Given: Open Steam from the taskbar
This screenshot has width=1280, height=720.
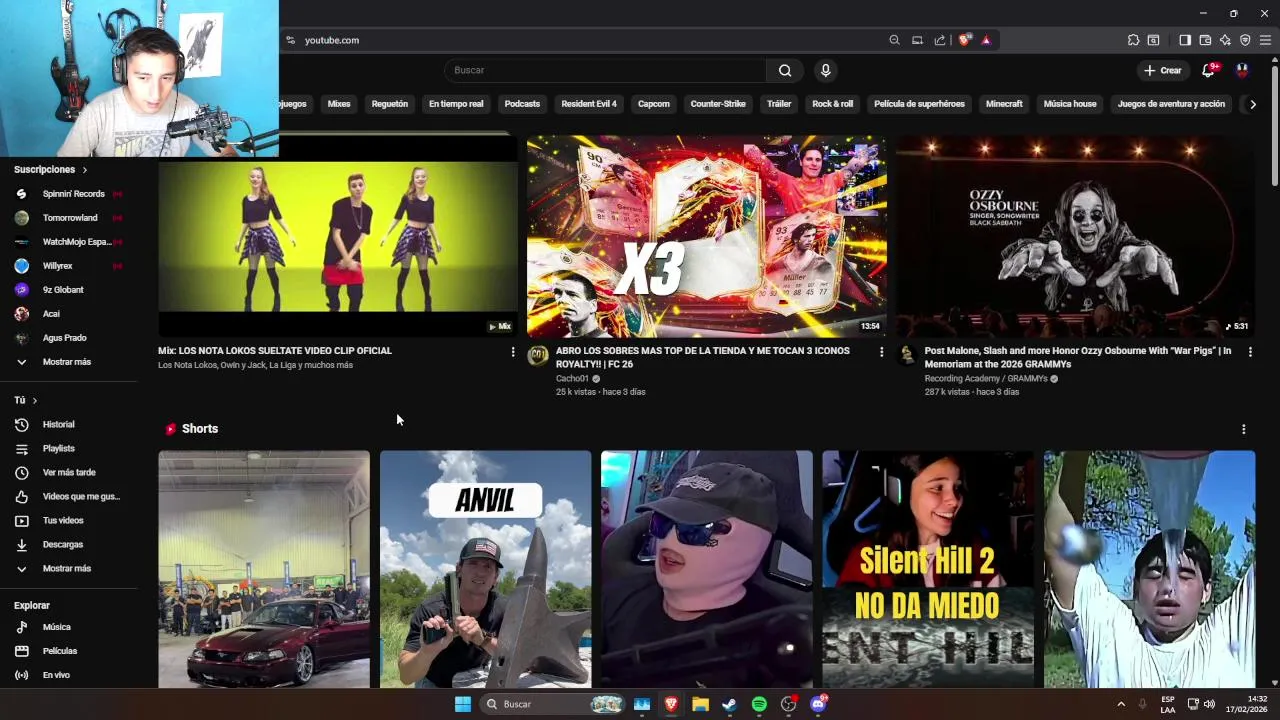Looking at the screenshot, I should point(730,704).
